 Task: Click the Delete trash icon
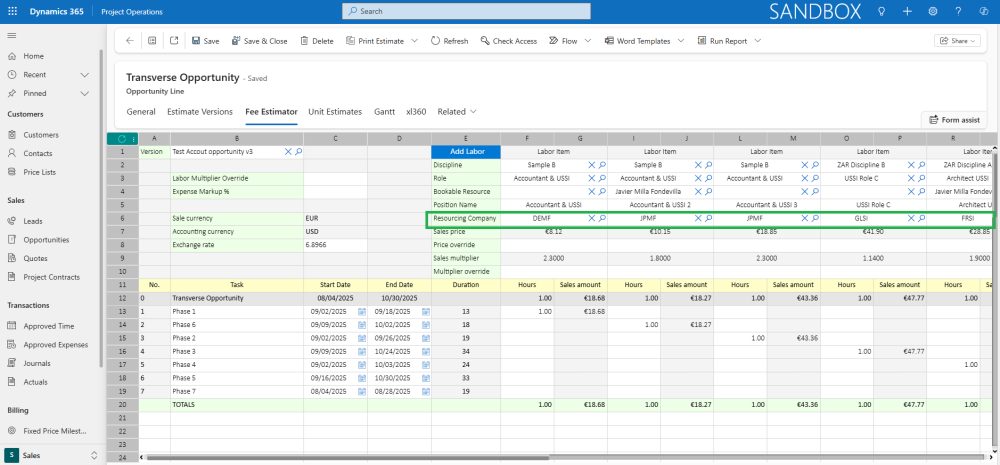point(304,41)
